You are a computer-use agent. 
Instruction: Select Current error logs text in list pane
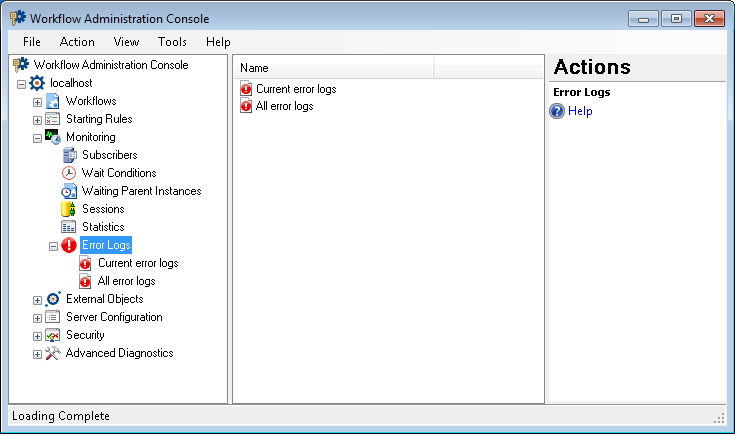click(296, 89)
